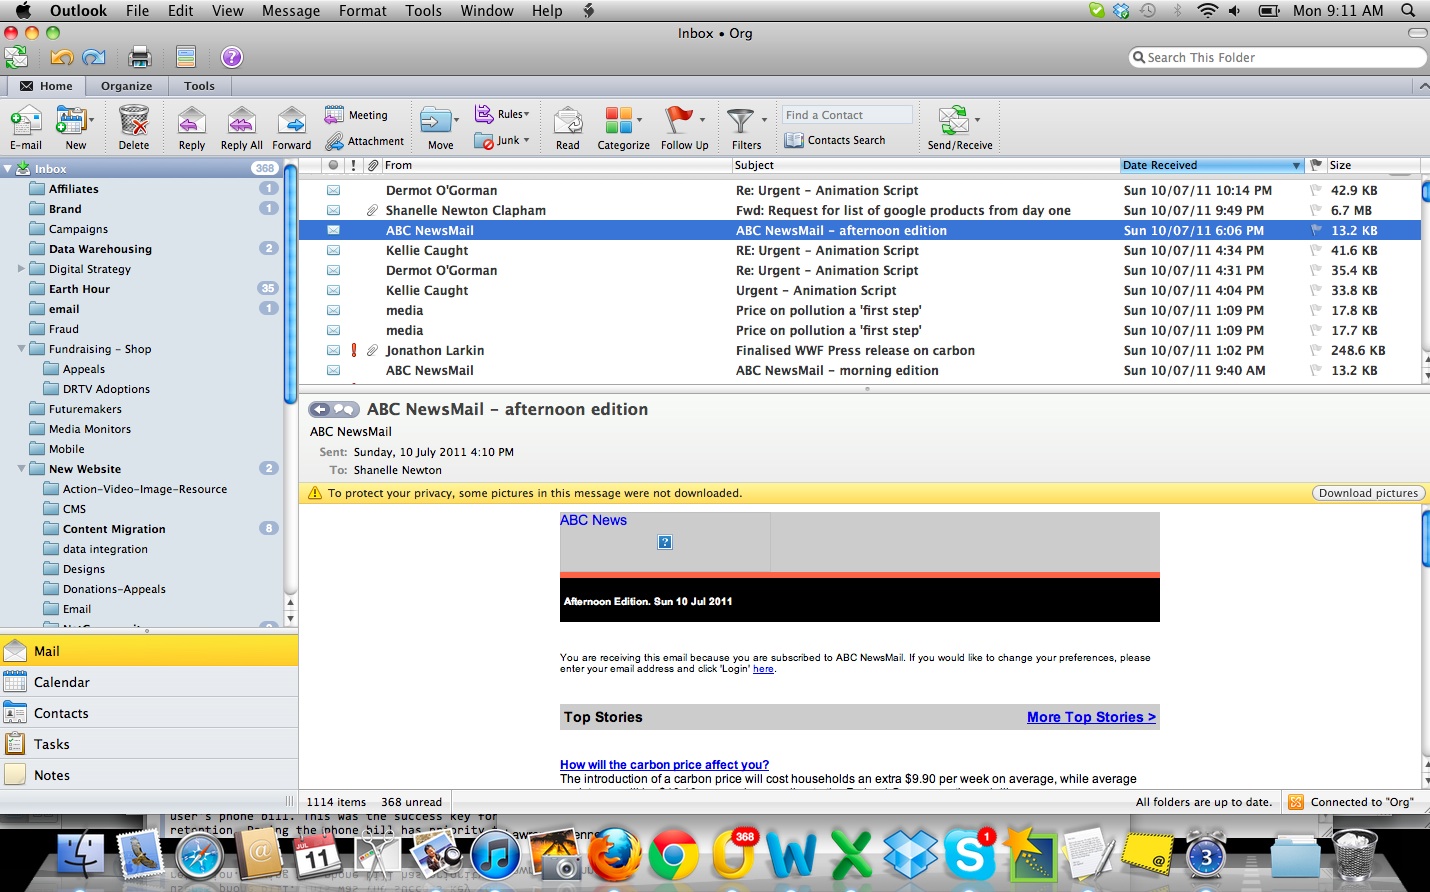Screen dimensions: 1430x892
Task: Collapse the New Website folder
Action: click(21, 468)
